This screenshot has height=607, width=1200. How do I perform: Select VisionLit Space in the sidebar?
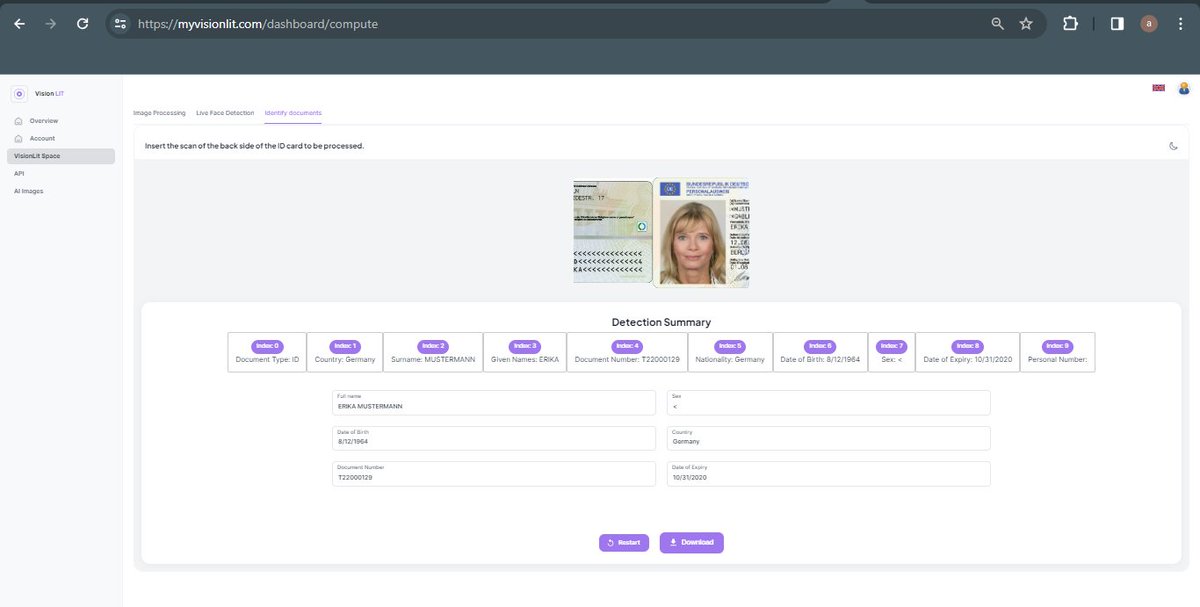point(60,156)
